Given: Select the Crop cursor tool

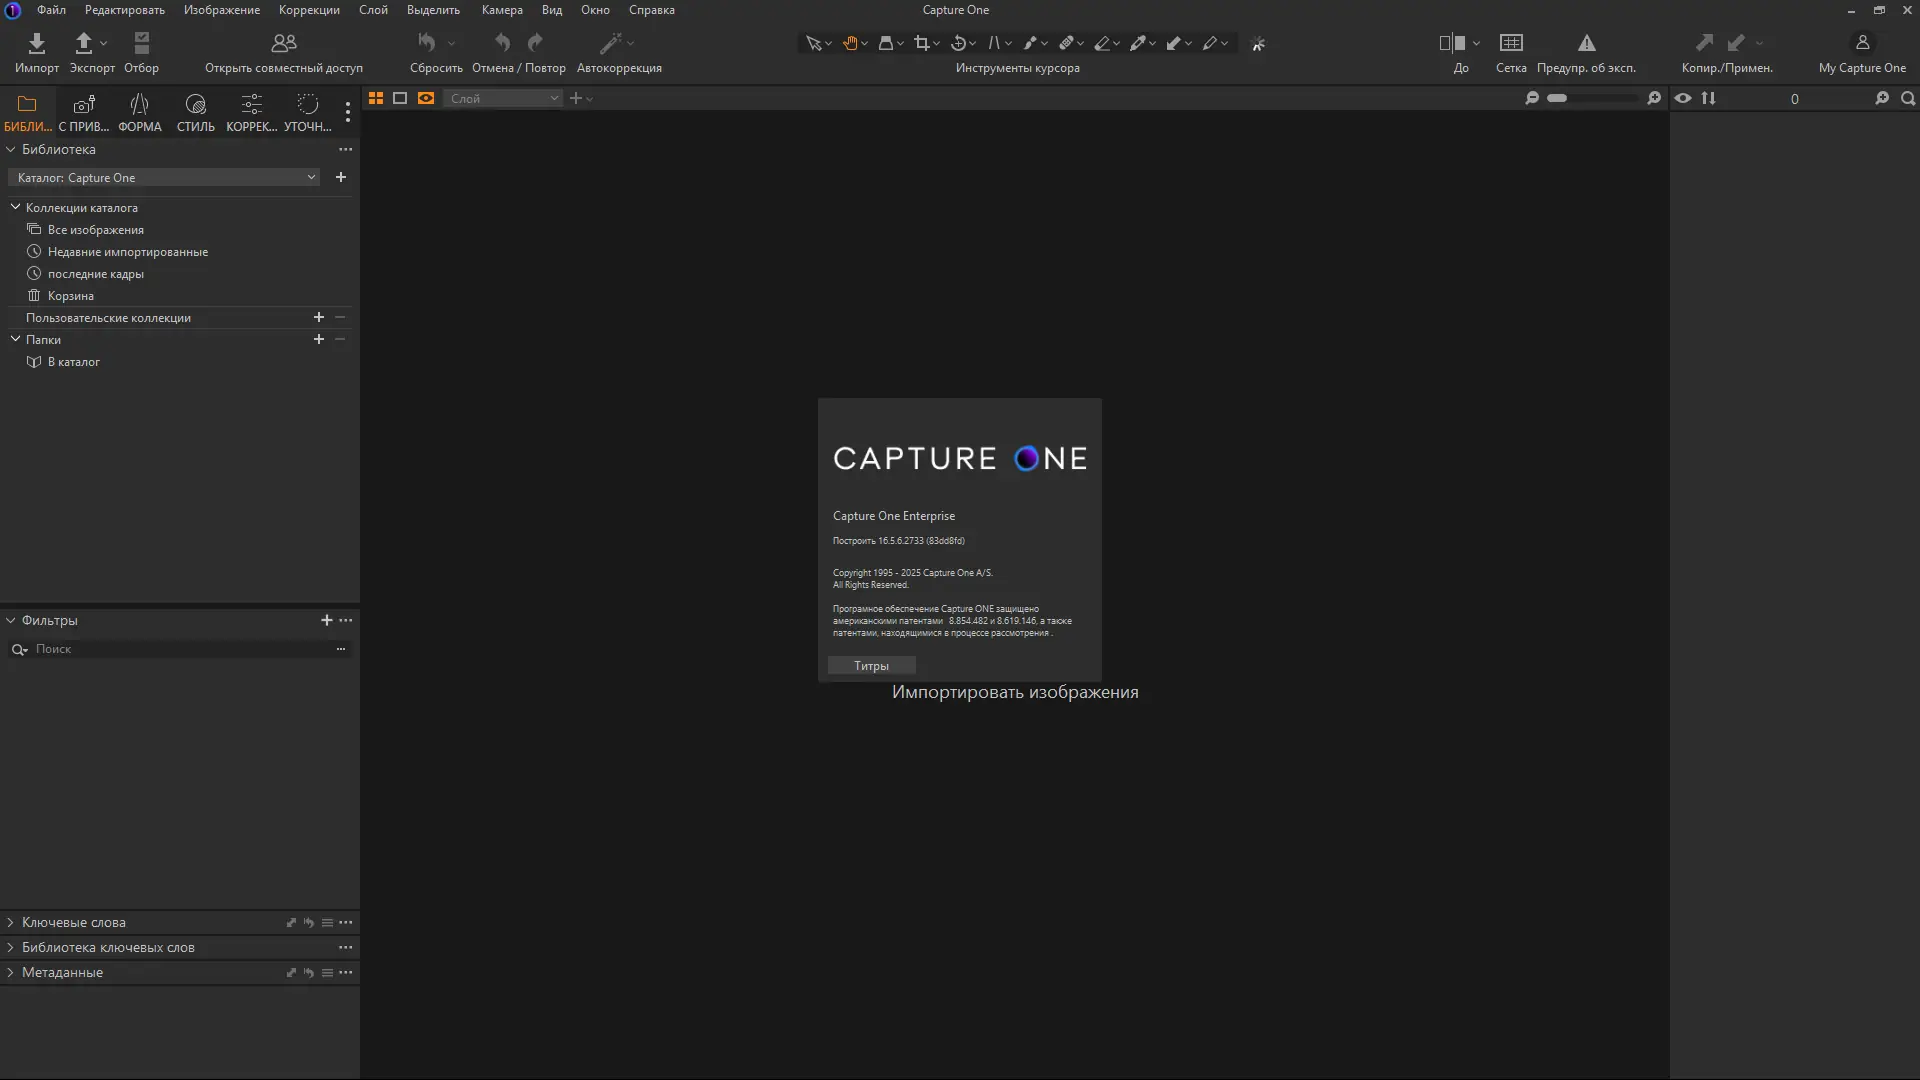Looking at the screenshot, I should [922, 43].
